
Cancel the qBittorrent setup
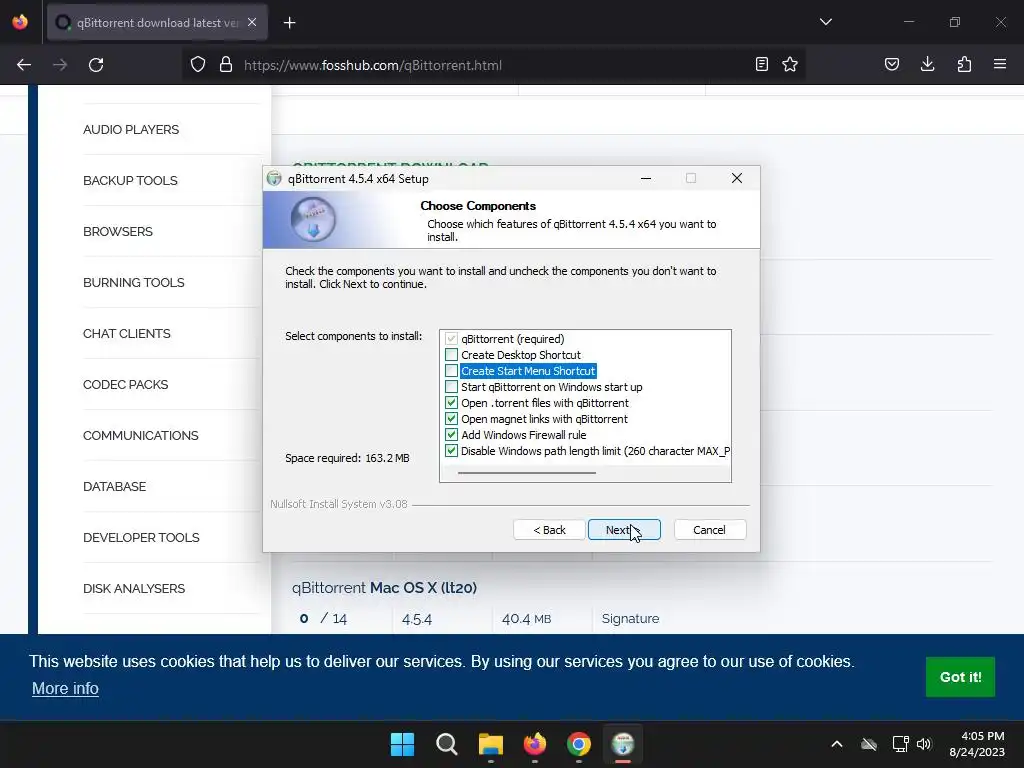click(710, 530)
